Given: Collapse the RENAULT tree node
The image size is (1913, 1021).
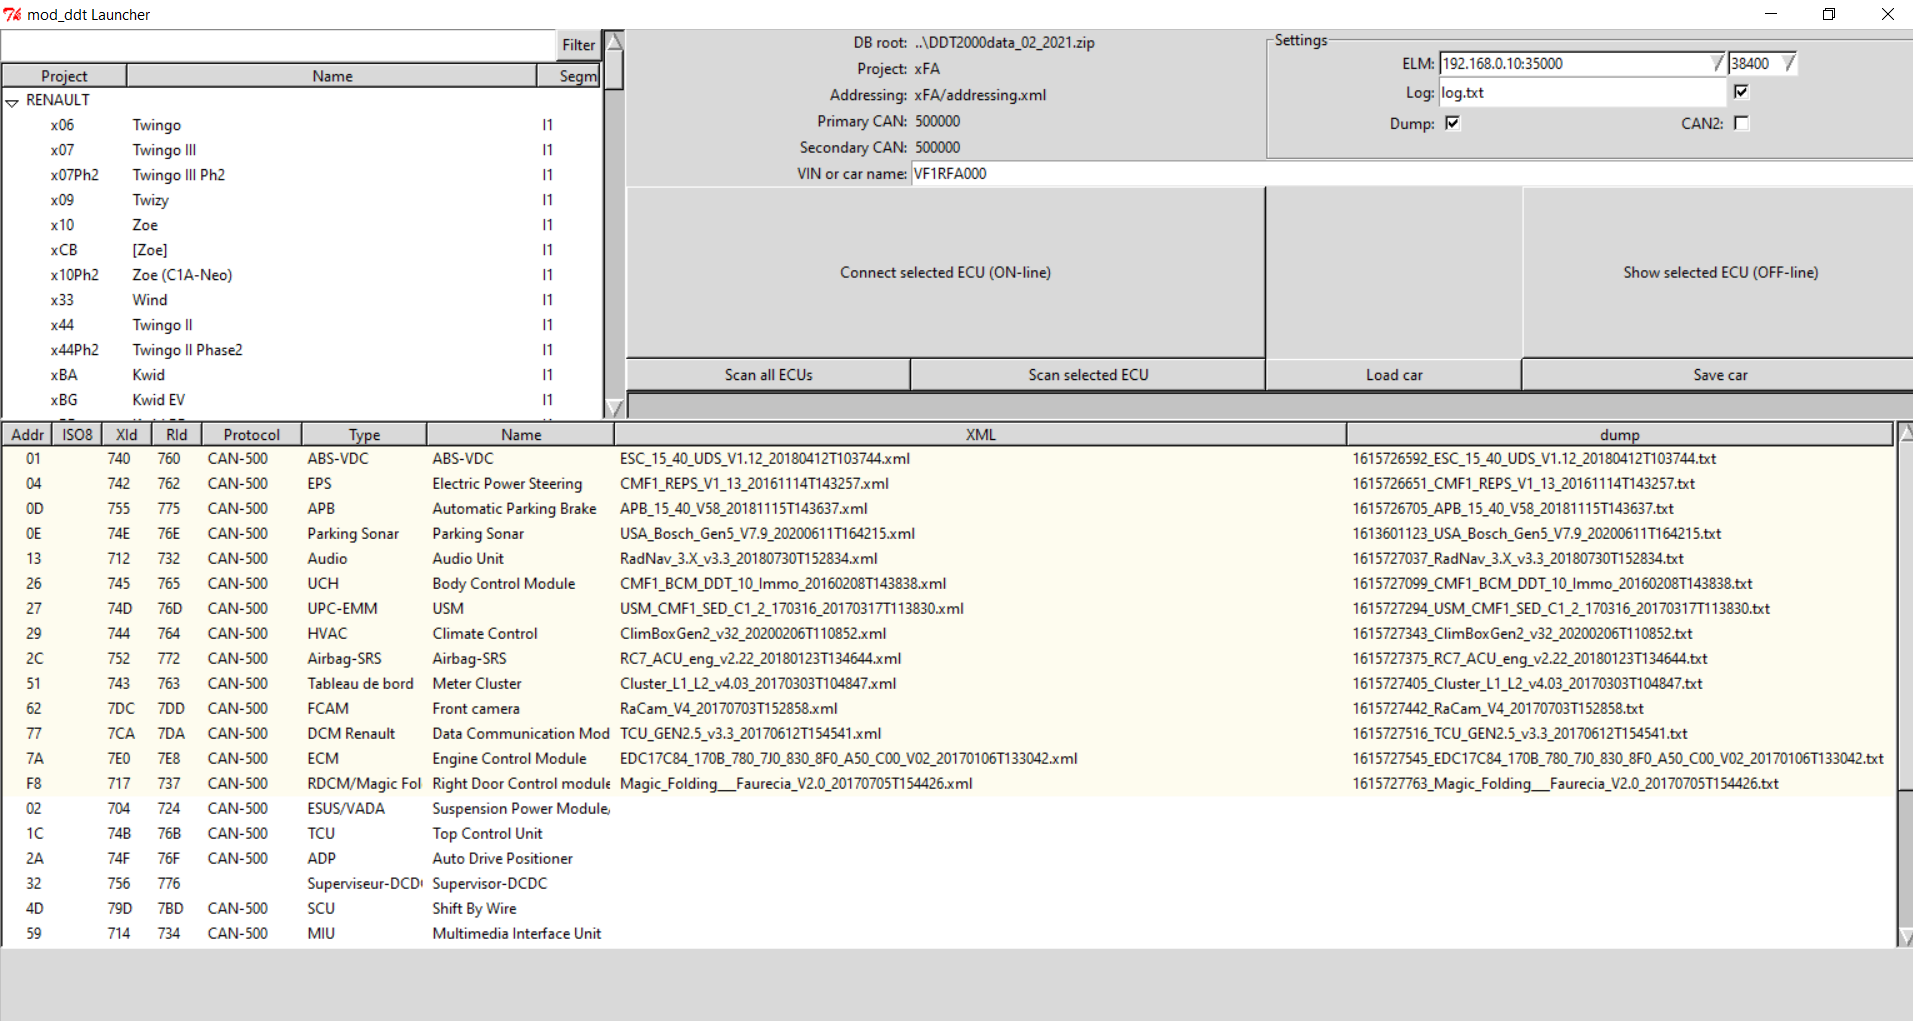Looking at the screenshot, I should point(12,101).
